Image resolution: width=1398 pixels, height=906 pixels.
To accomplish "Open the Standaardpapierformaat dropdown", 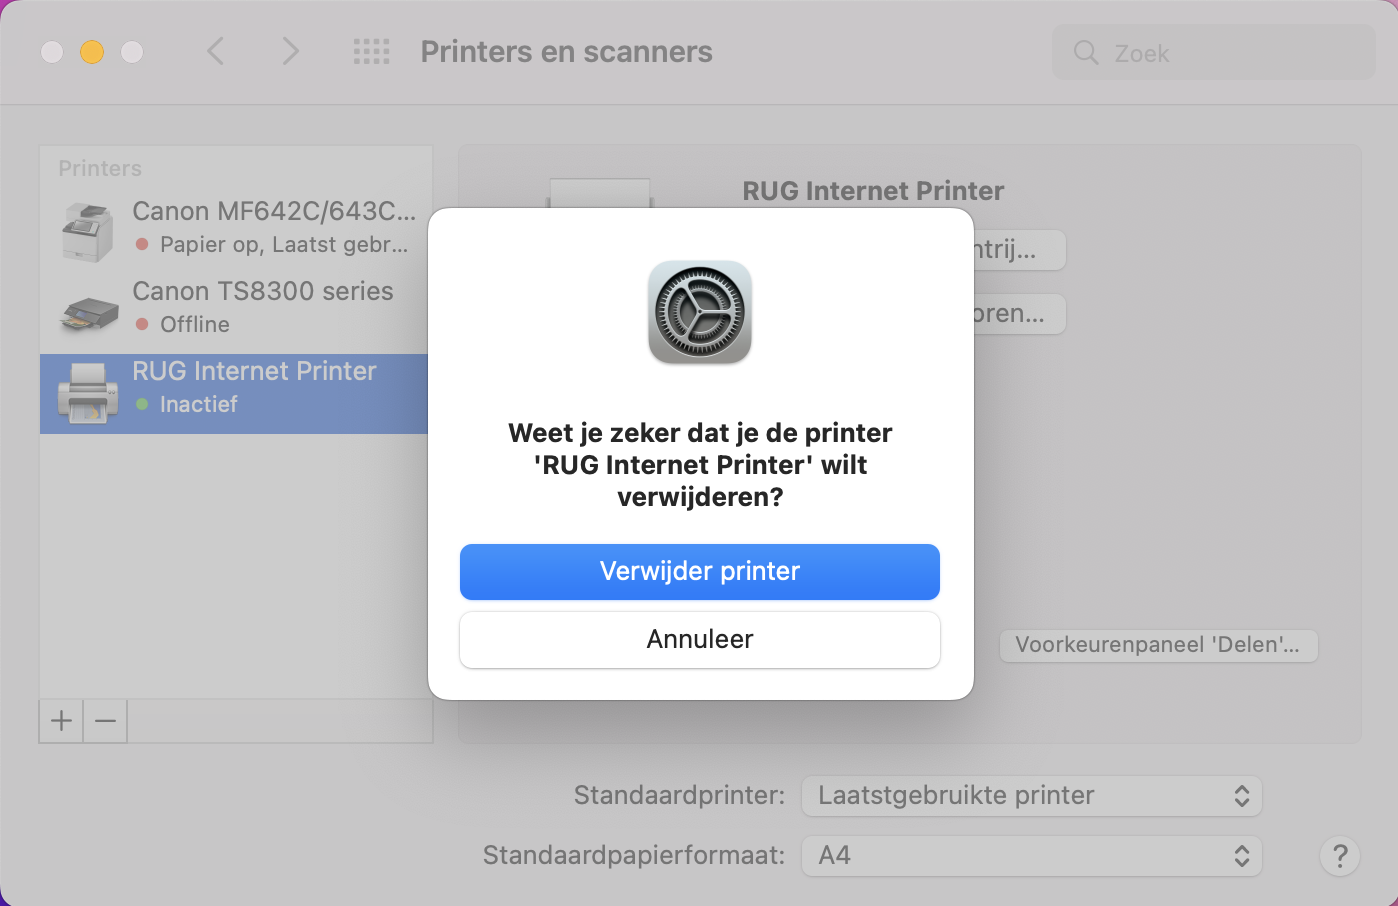I will coord(1031,855).
